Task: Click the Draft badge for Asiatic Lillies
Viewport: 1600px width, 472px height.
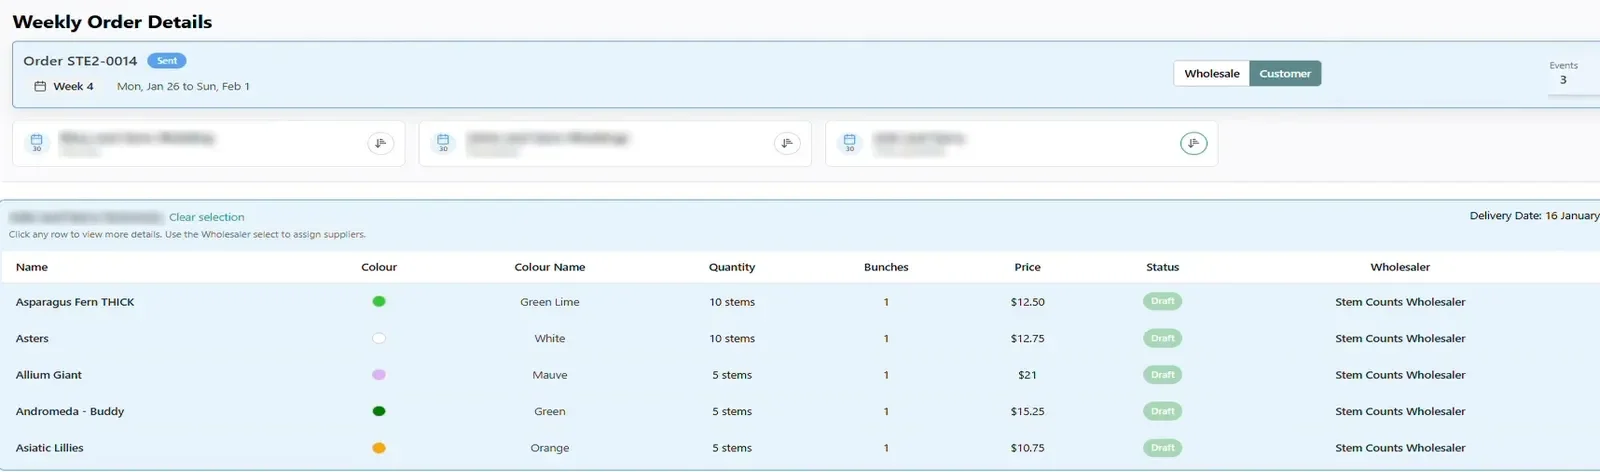Action: pyautogui.click(x=1162, y=448)
